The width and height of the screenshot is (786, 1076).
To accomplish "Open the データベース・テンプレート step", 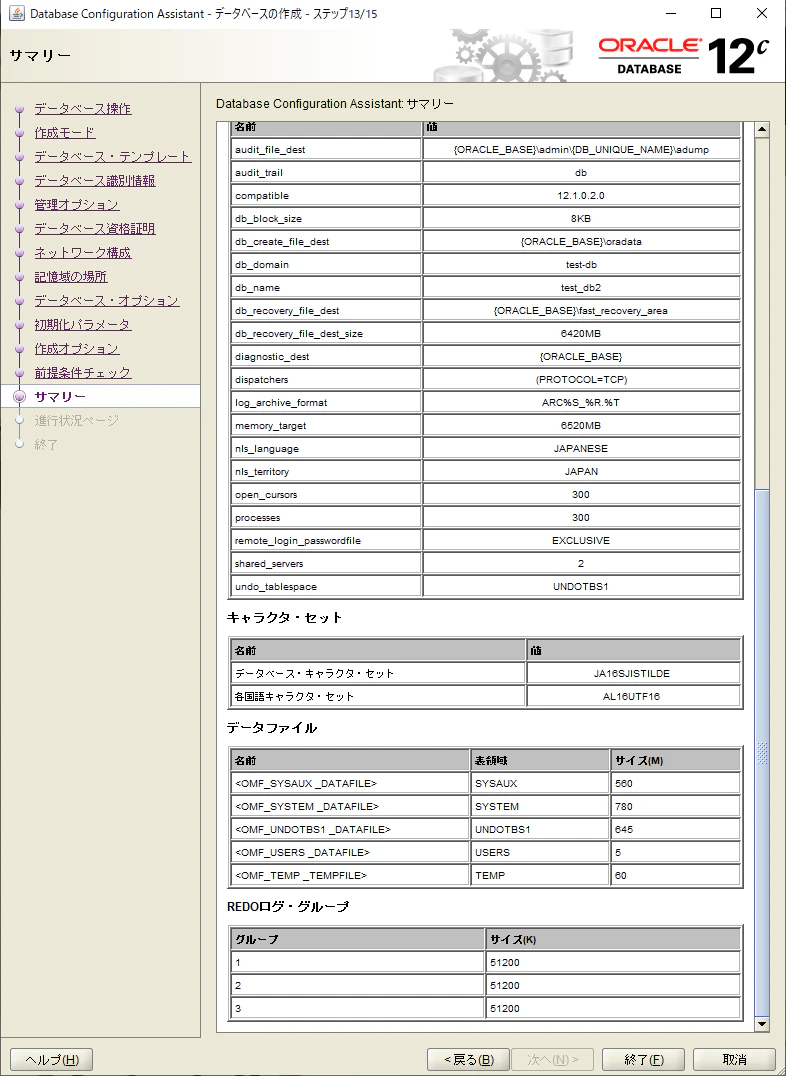I will coord(113,157).
